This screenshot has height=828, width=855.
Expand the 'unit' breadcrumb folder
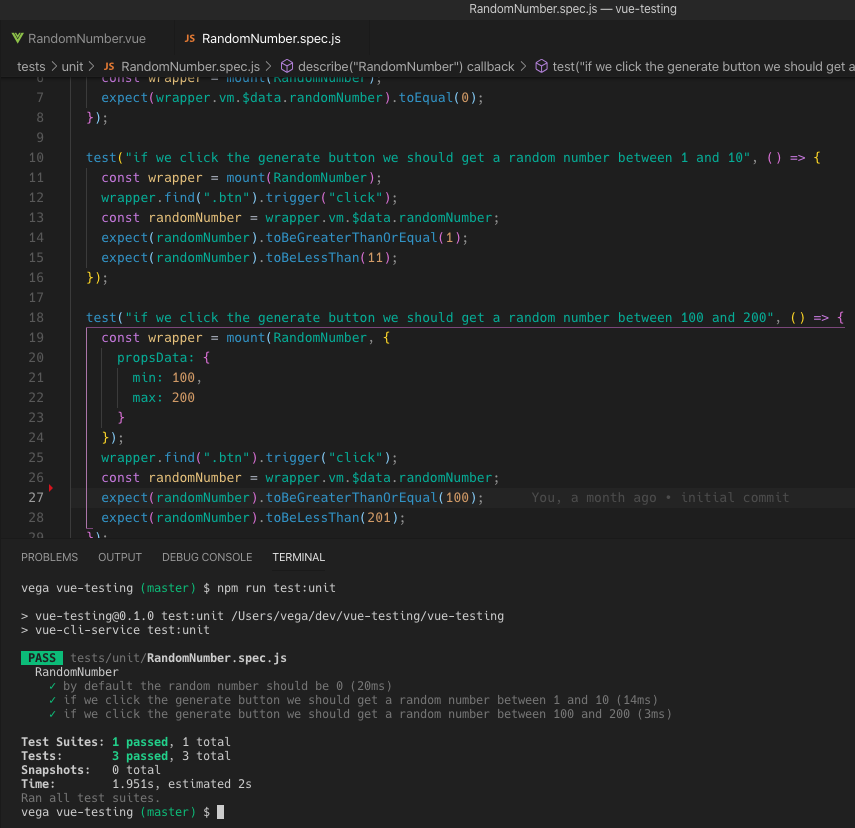pos(72,67)
